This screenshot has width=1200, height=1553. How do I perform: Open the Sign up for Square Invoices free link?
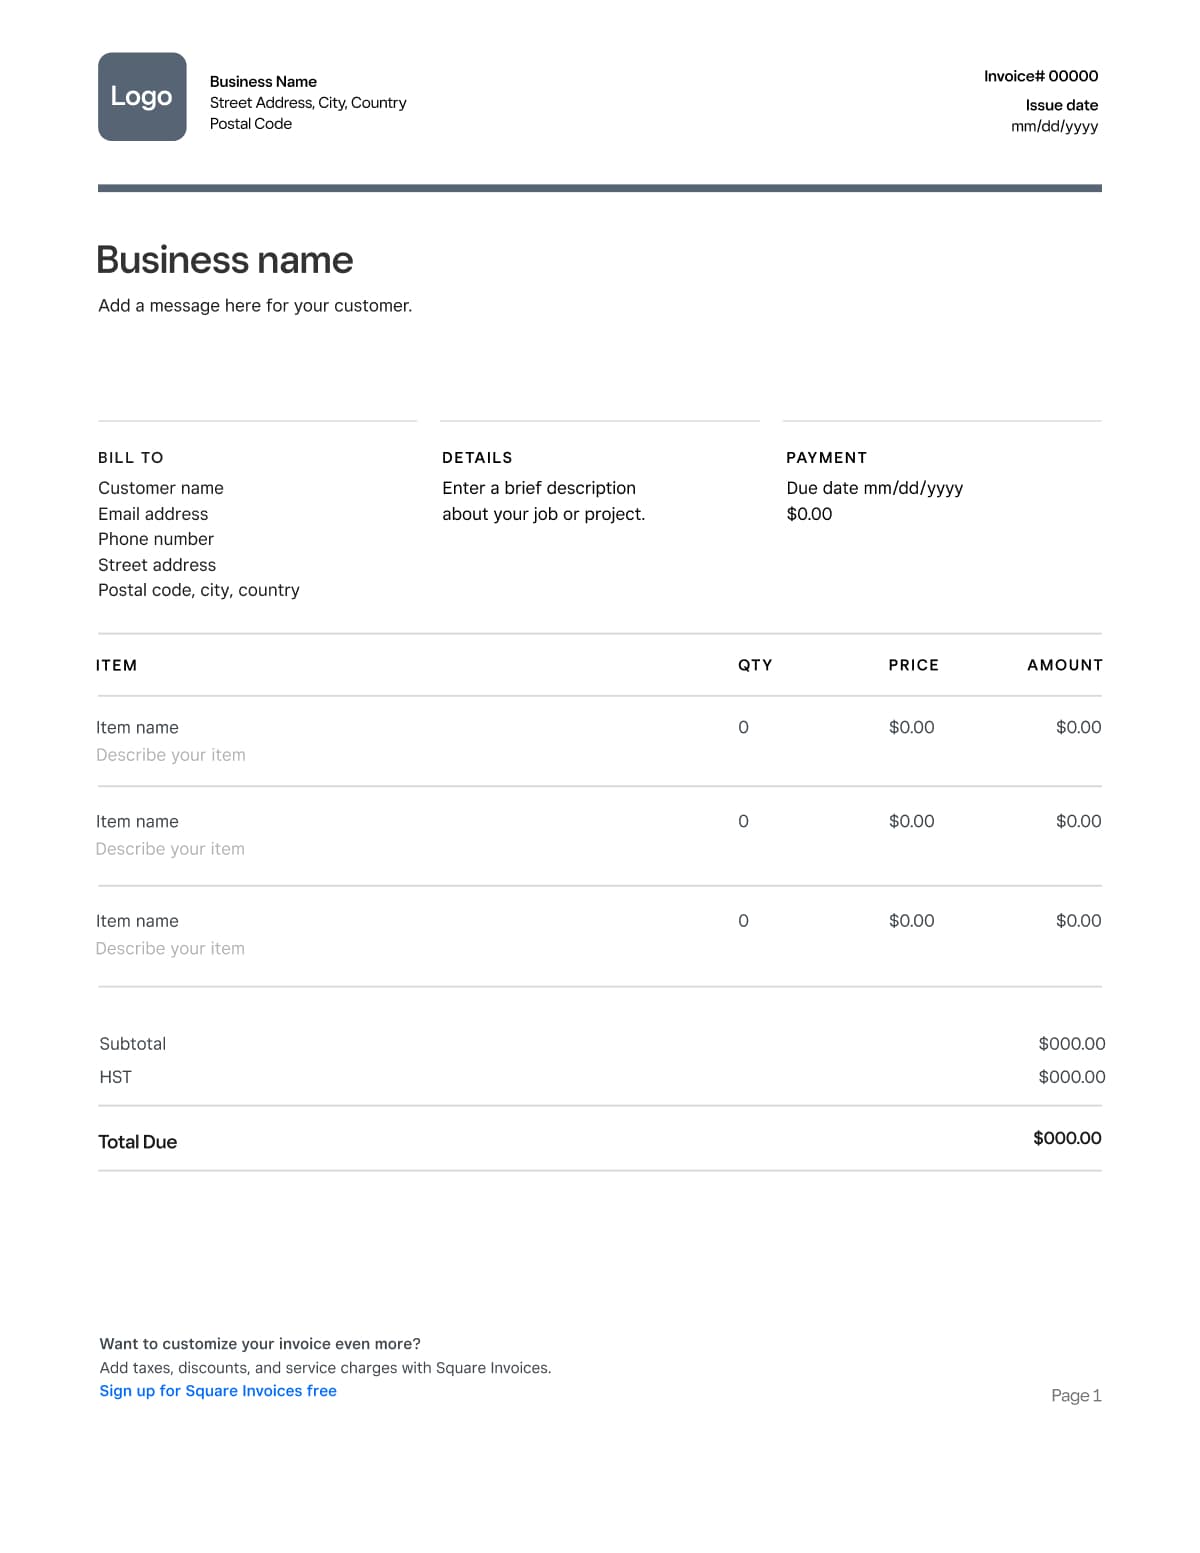pos(218,1391)
